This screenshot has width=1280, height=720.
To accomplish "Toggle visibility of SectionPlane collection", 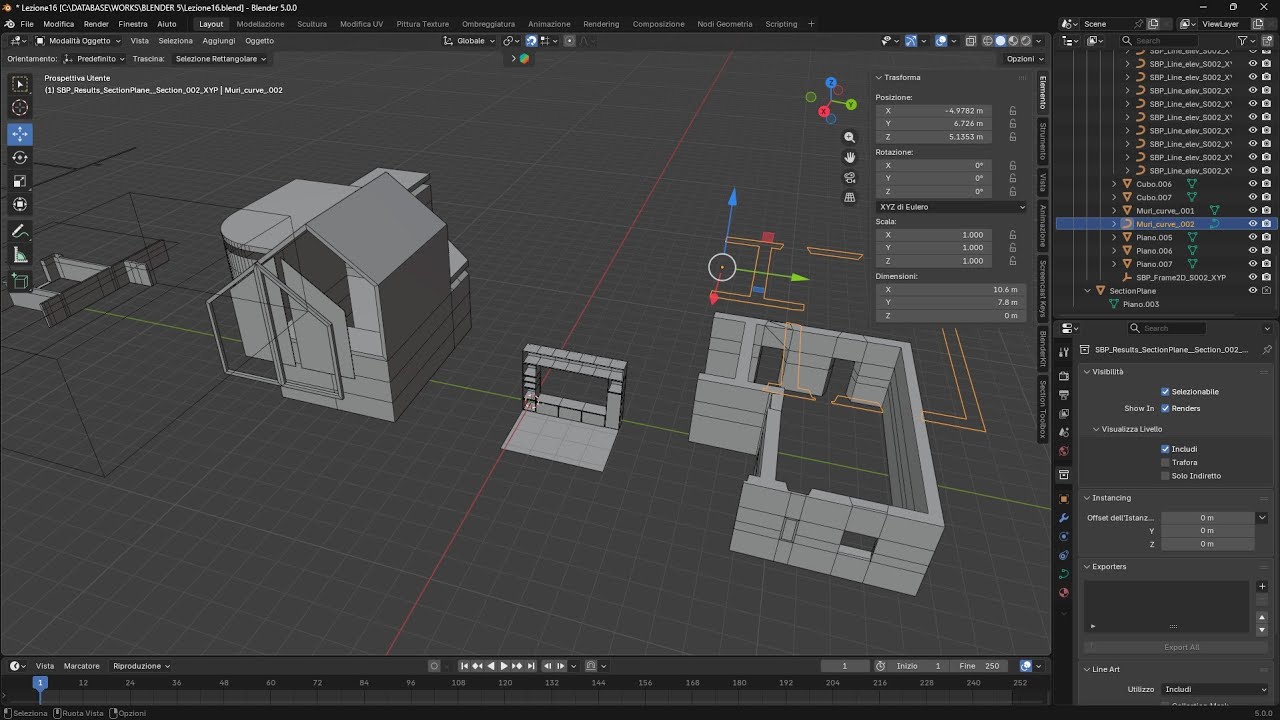I will (1252, 291).
